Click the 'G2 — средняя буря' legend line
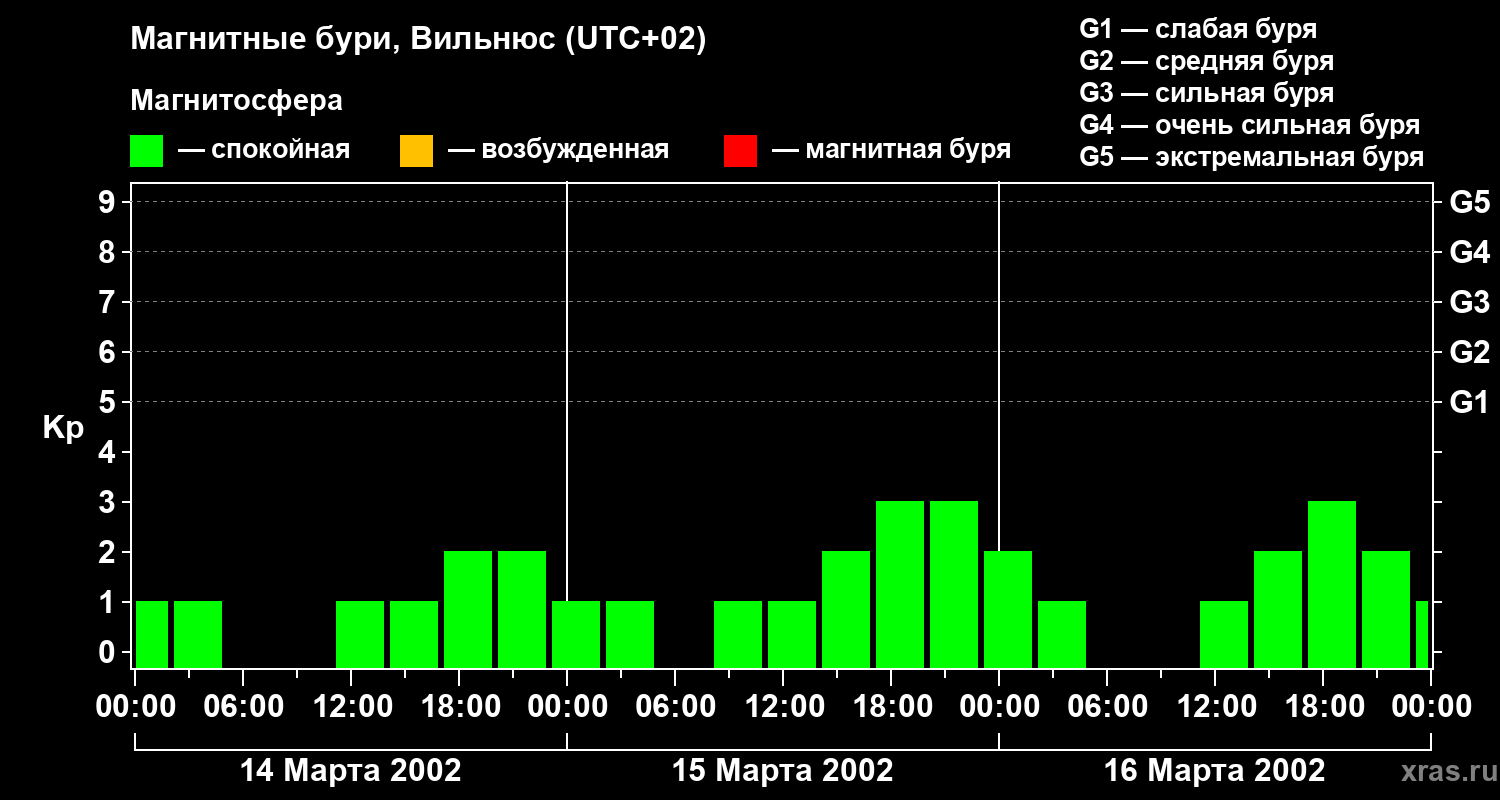This screenshot has width=1500, height=800. pos(1207,61)
